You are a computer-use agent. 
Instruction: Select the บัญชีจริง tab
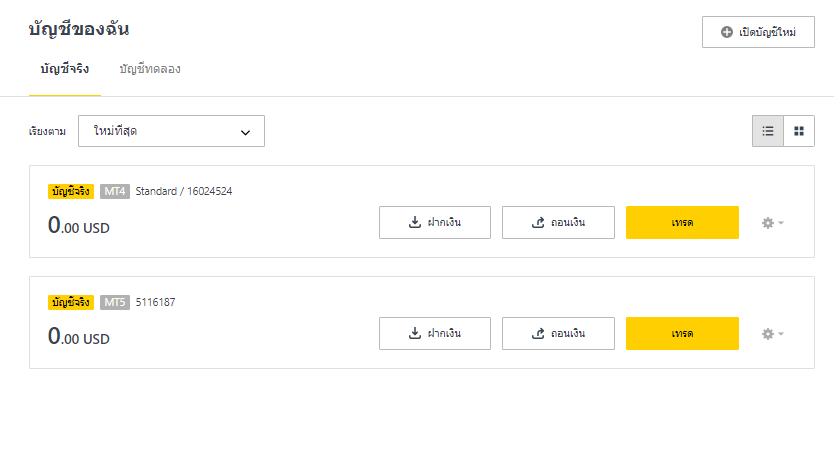point(65,69)
